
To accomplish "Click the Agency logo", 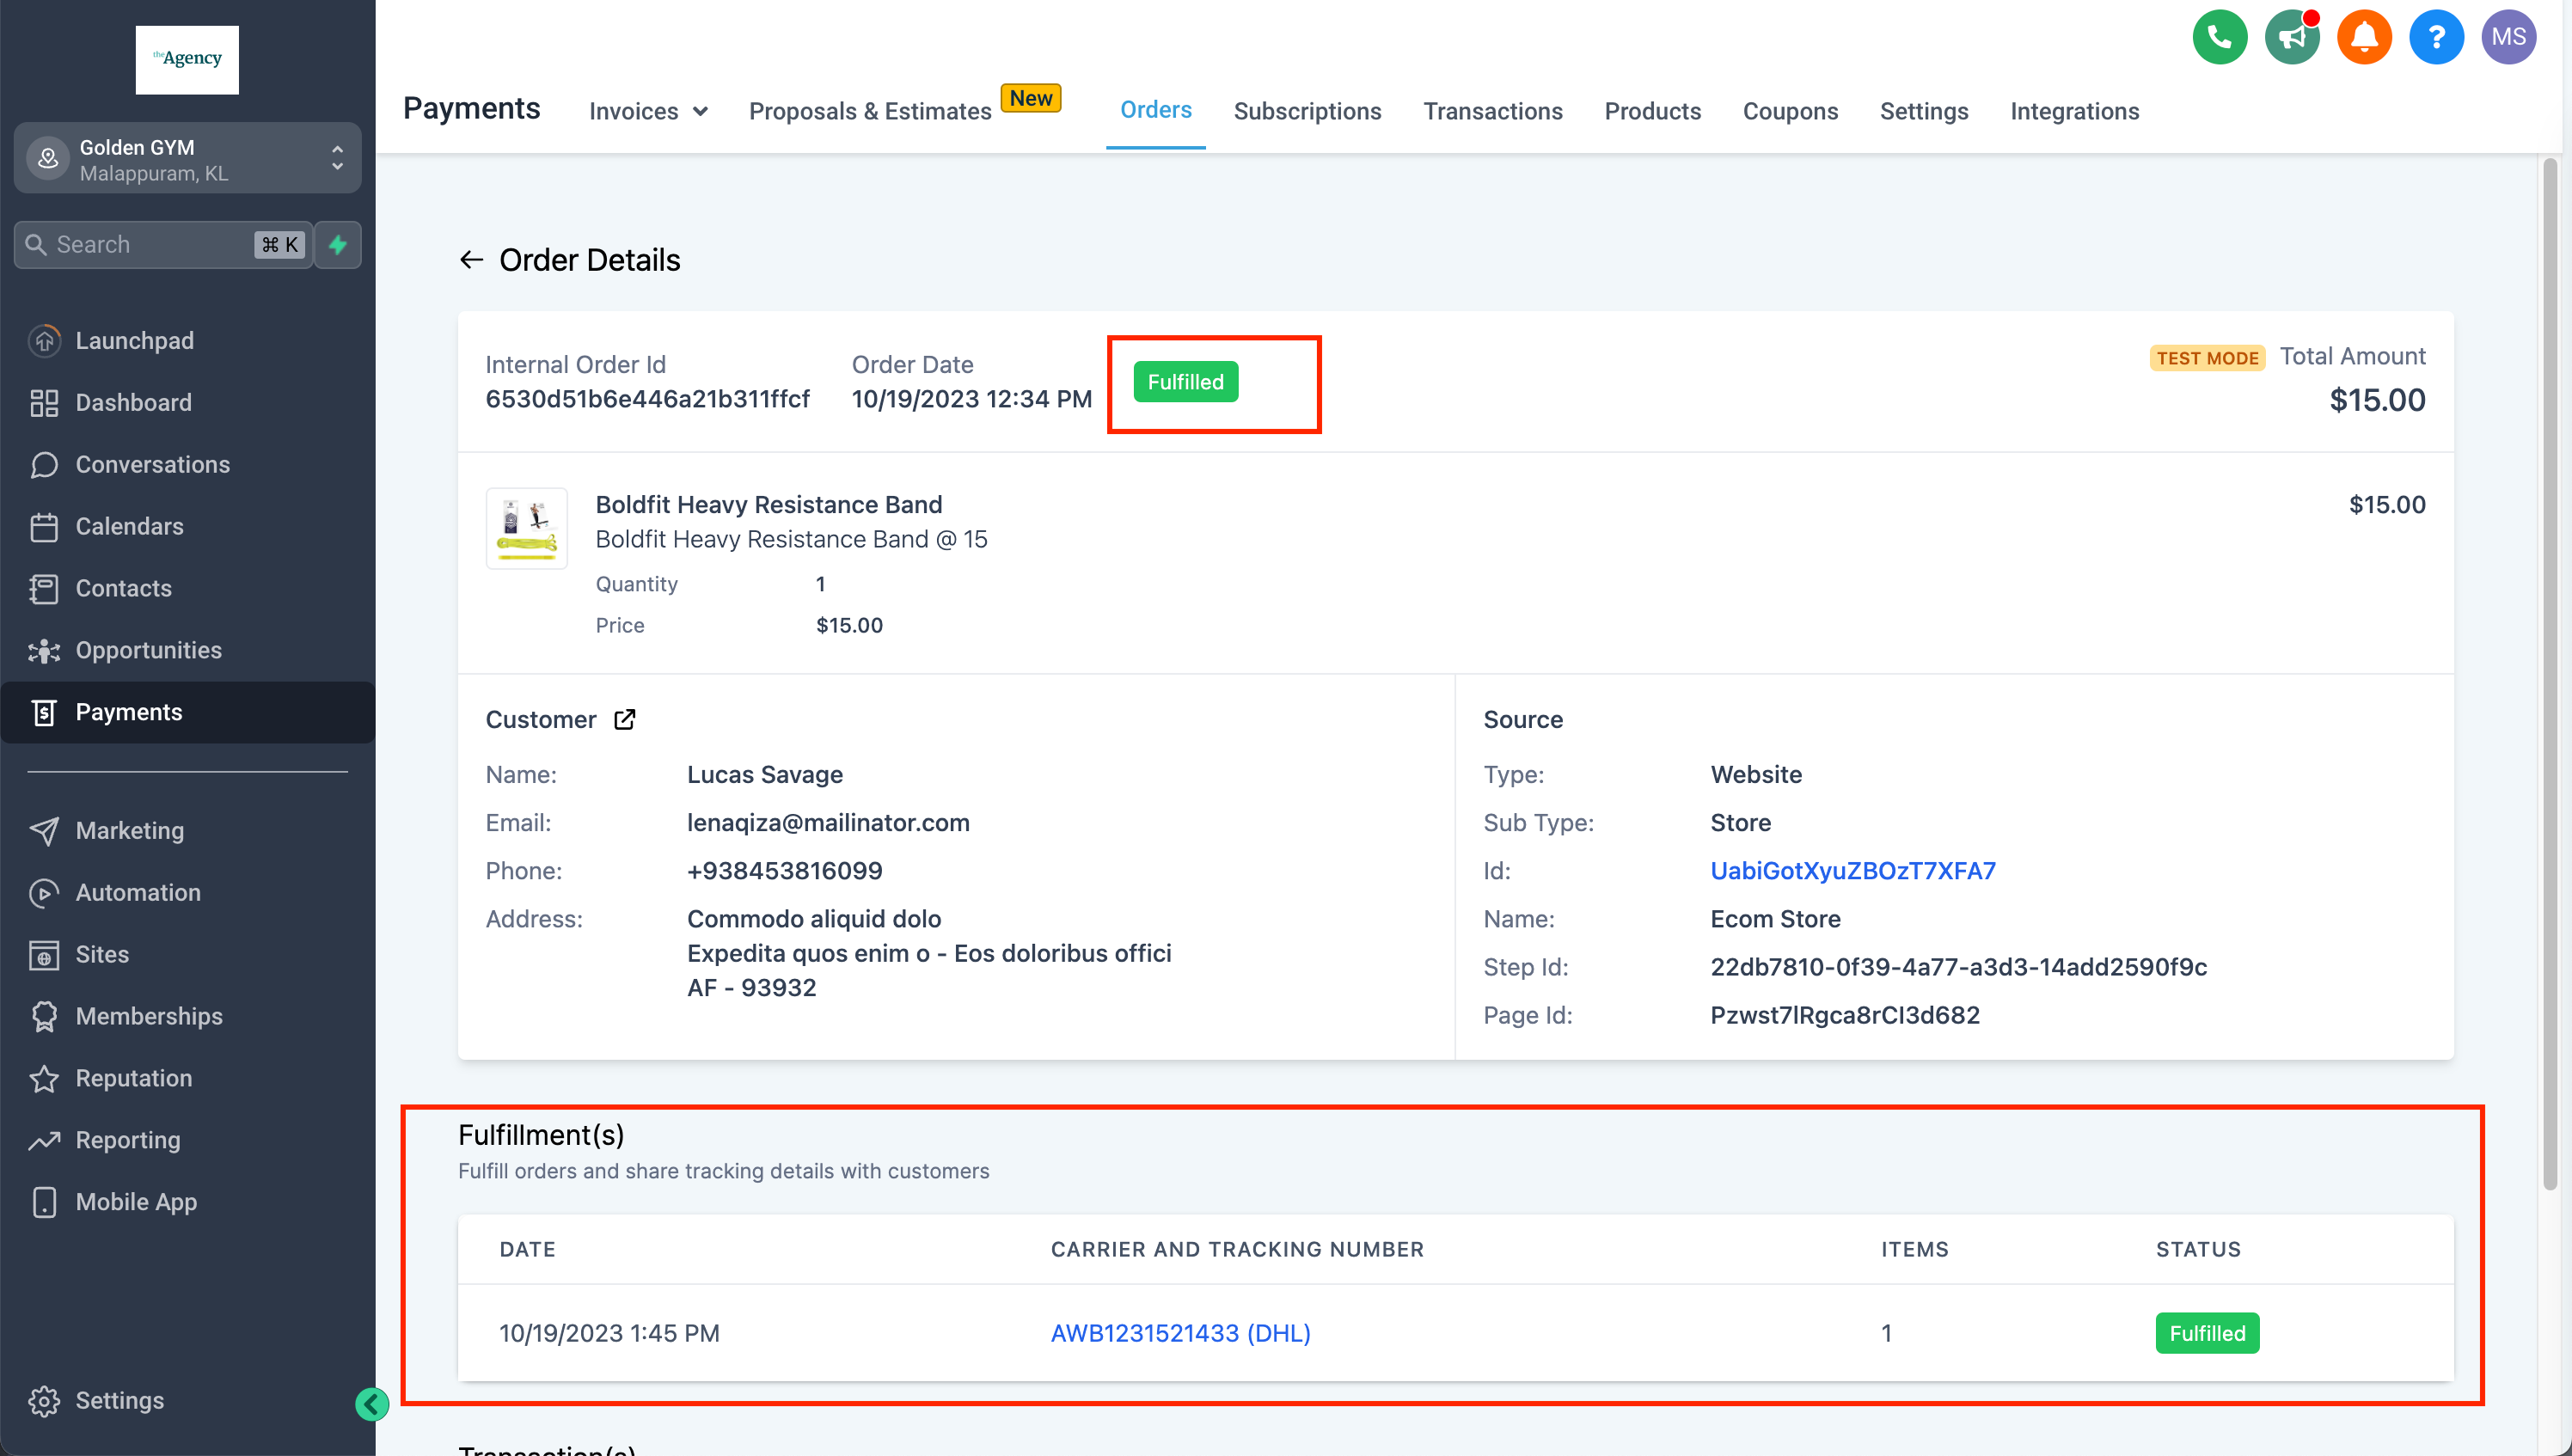I will pos(187,60).
